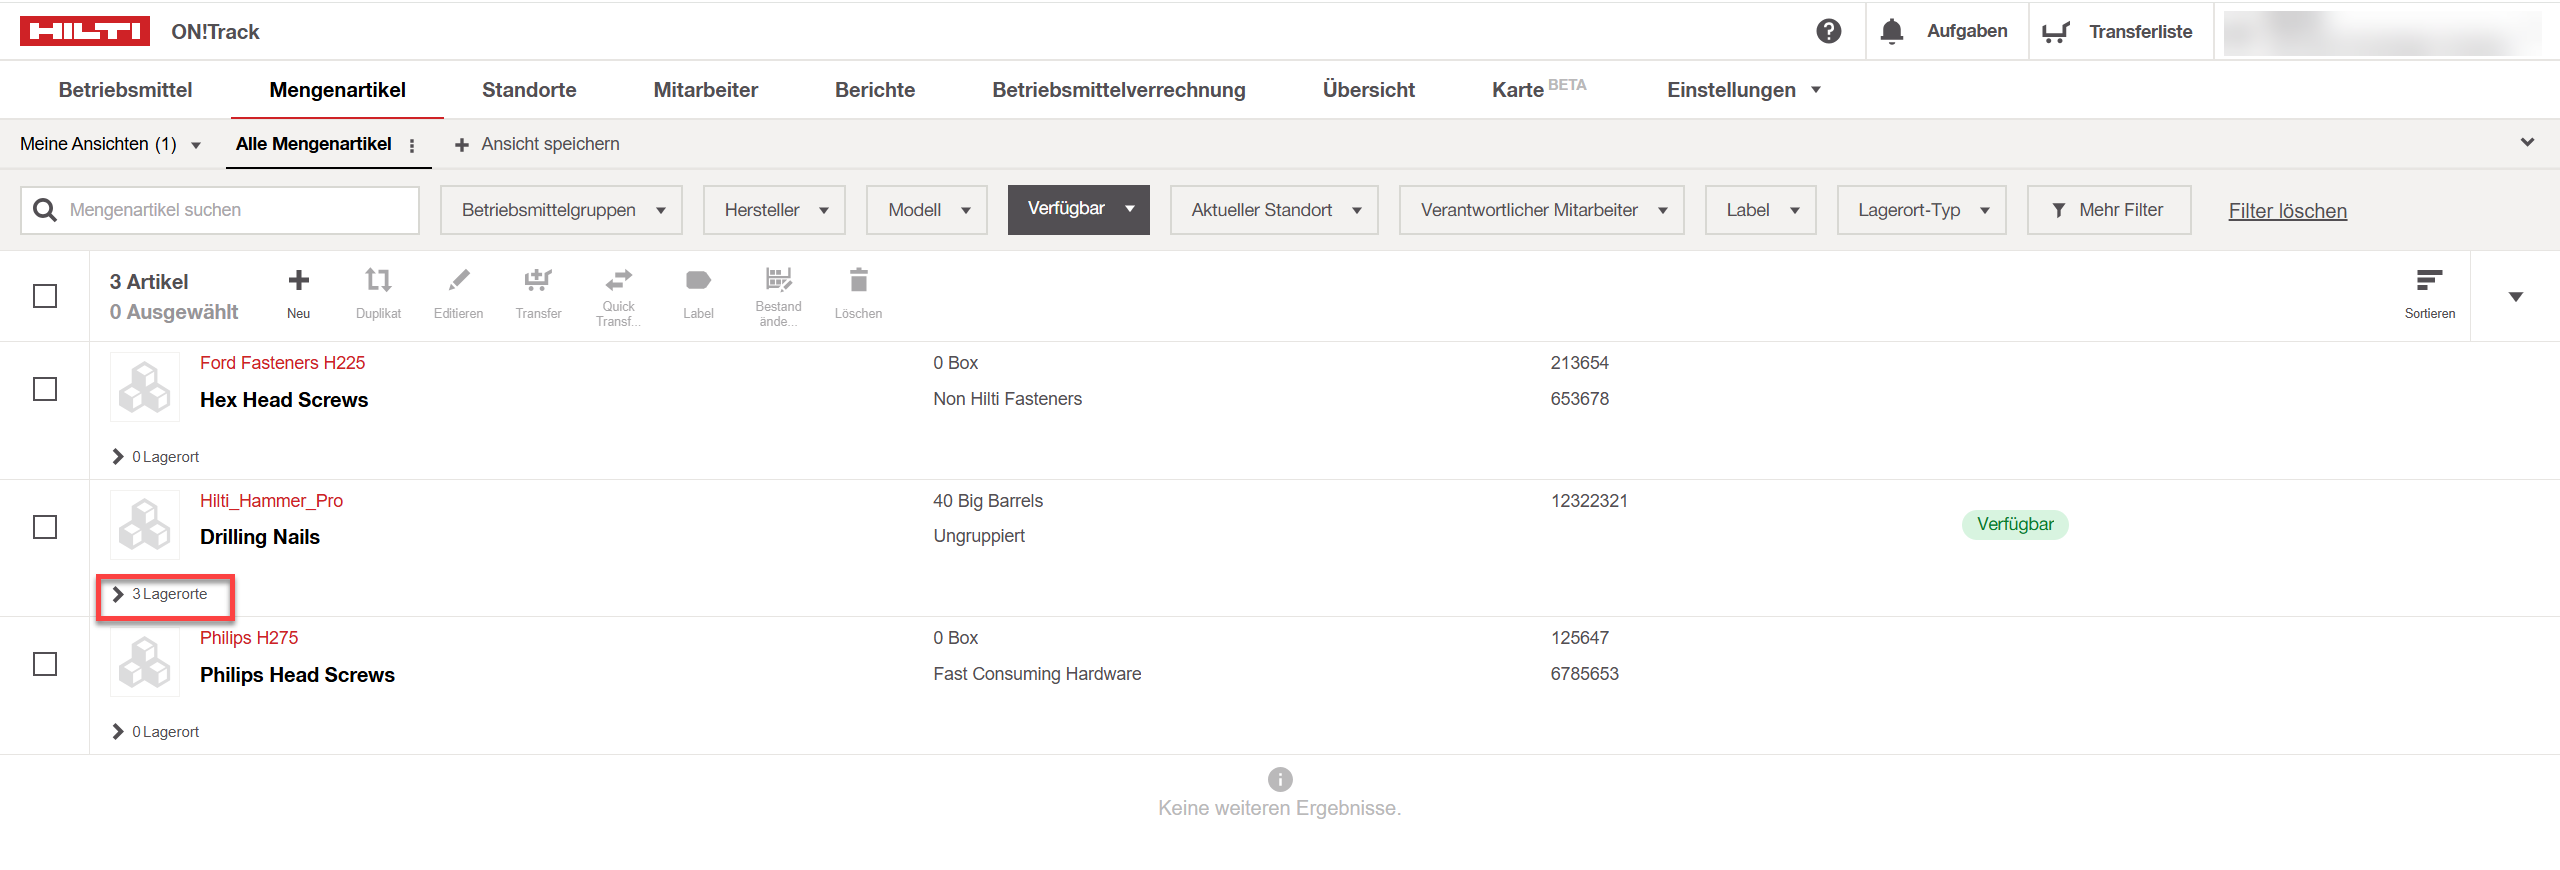
Task: Switch to the Übersicht tab
Action: pos(1368,90)
